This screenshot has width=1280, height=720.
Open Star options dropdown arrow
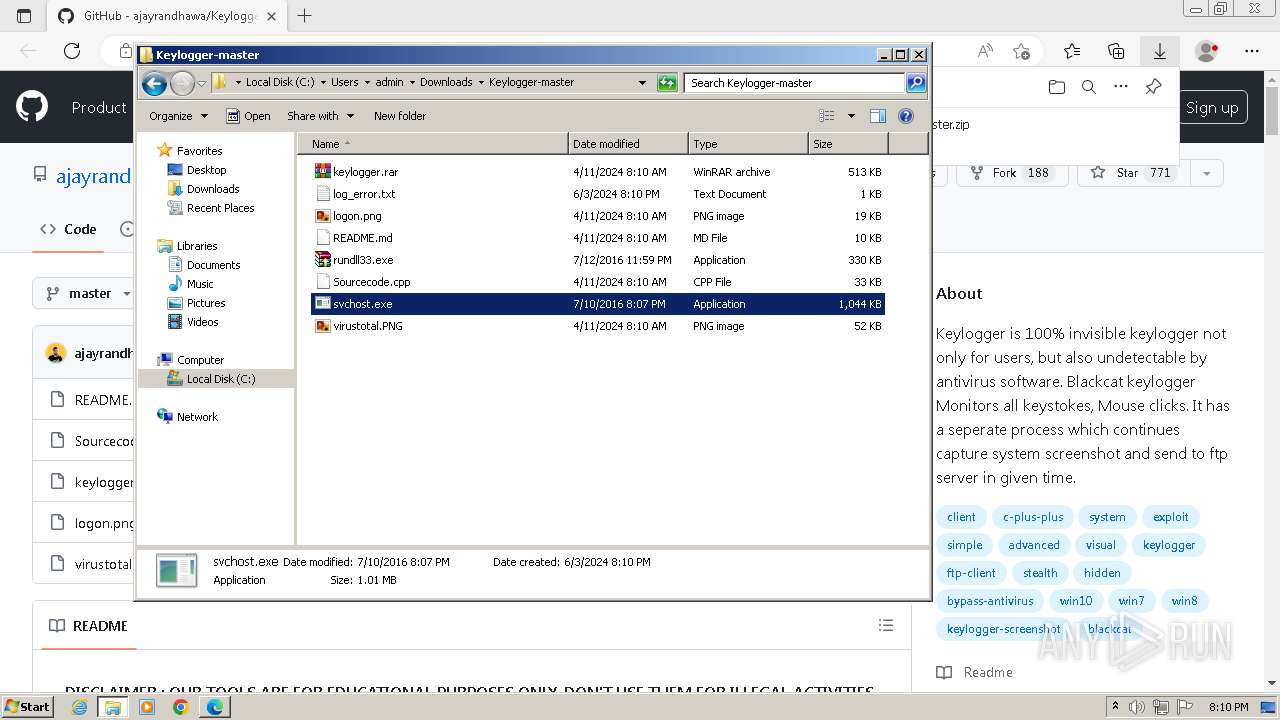pyautogui.click(x=1207, y=173)
